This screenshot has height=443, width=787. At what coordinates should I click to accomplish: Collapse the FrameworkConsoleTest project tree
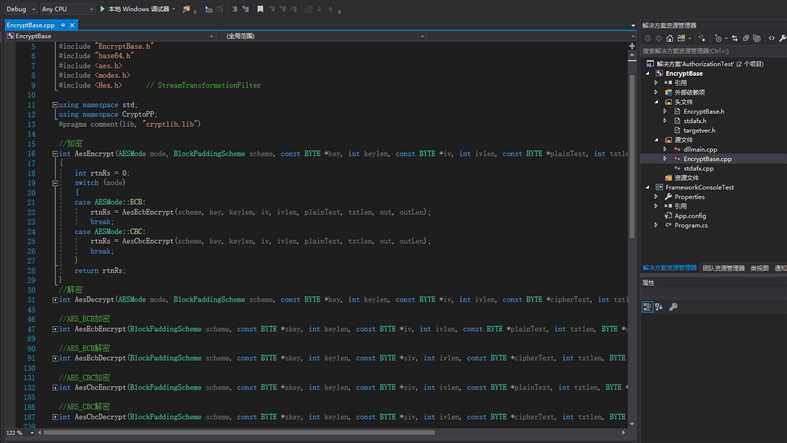pyautogui.click(x=648, y=187)
